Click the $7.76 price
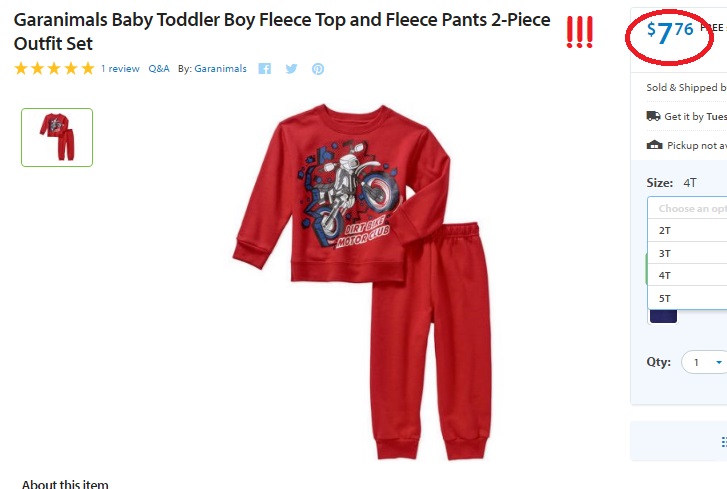Image resolution: width=727 pixels, height=489 pixels. pos(670,32)
